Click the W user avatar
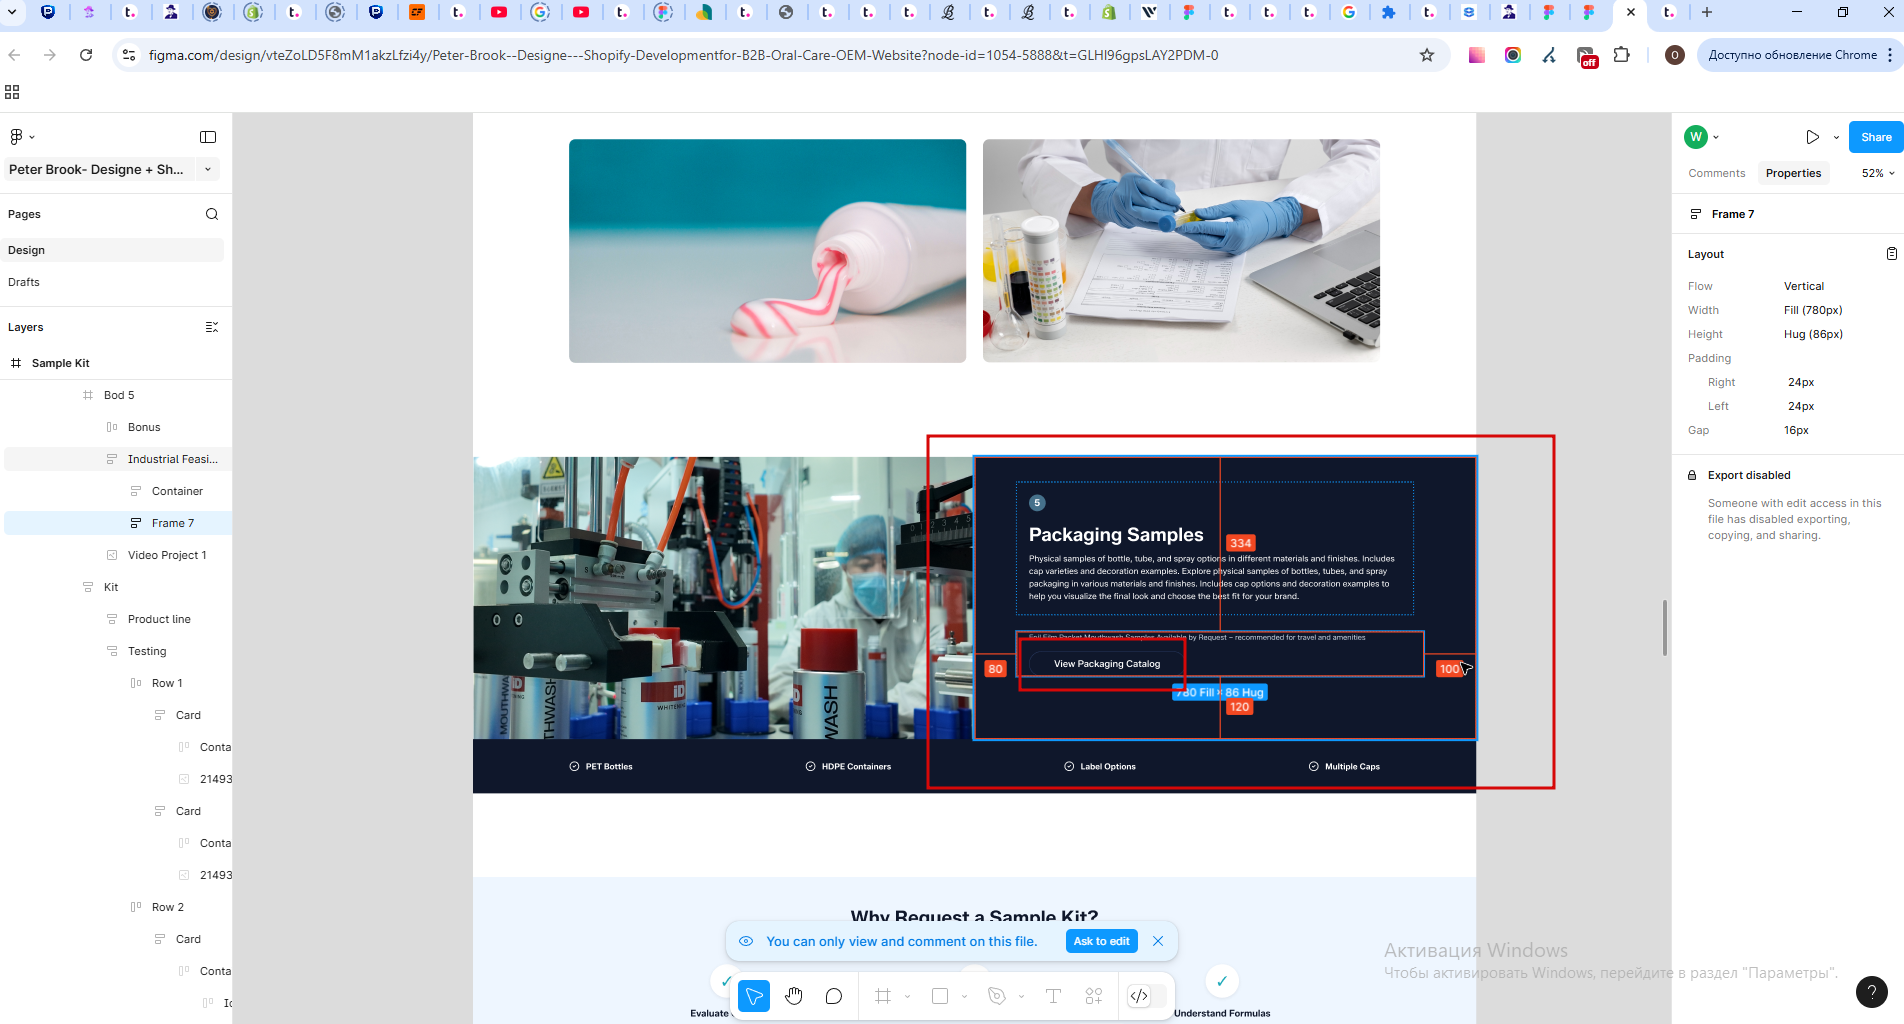 coord(1696,137)
